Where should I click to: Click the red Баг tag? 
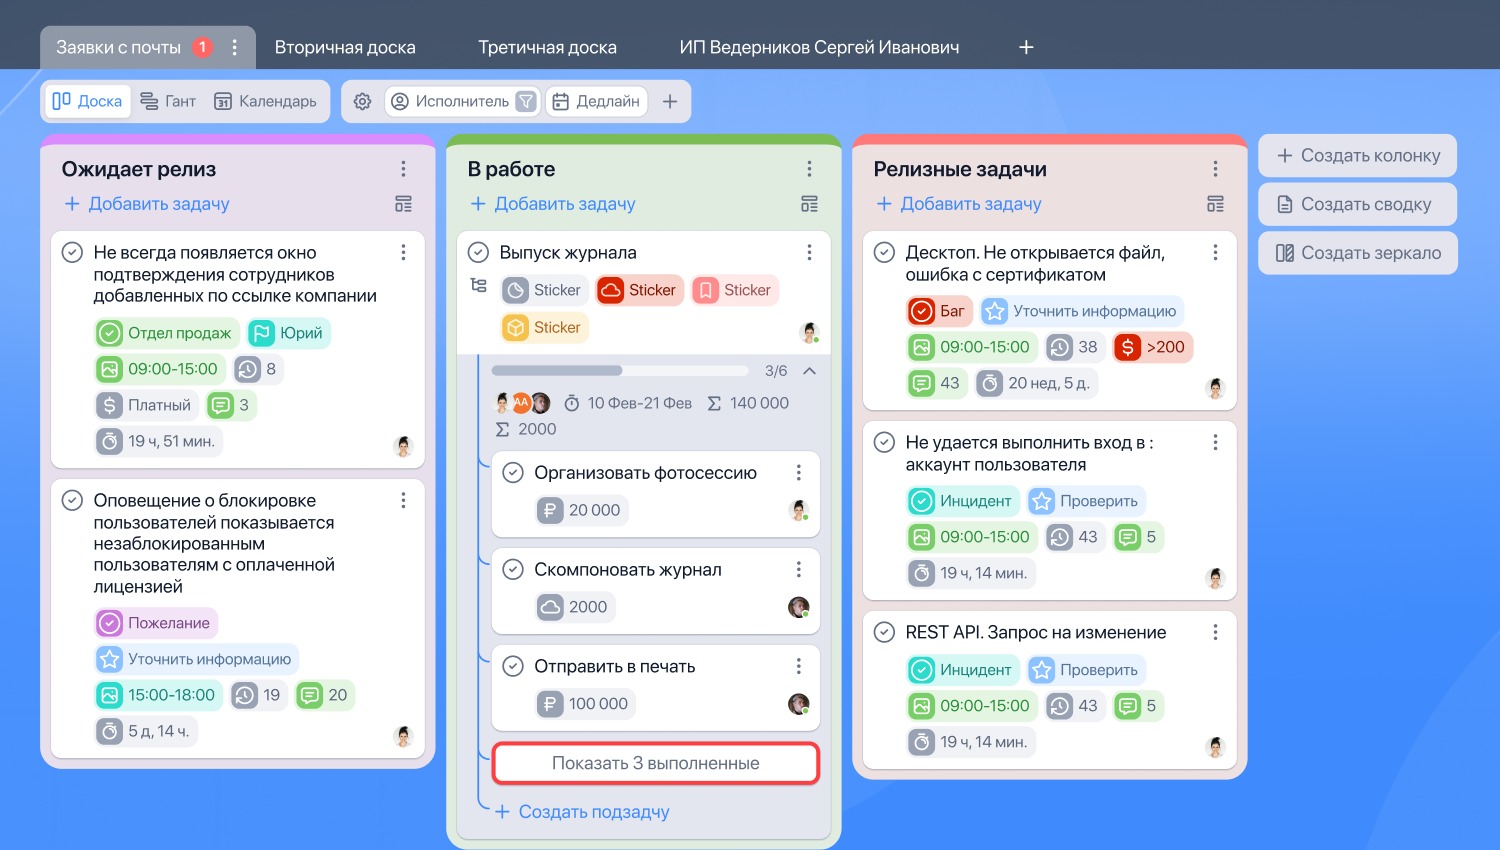tap(939, 311)
